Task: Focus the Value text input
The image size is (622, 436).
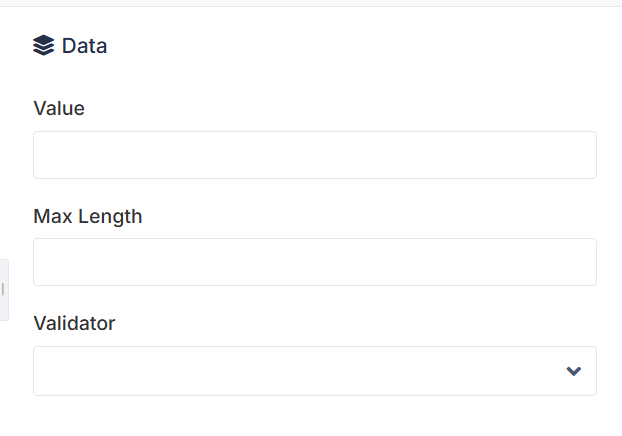Action: click(315, 155)
